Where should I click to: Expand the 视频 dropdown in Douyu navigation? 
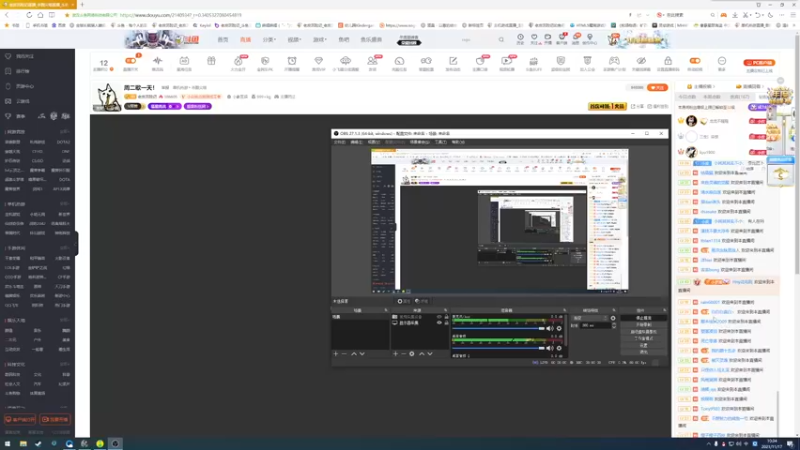click(x=294, y=39)
